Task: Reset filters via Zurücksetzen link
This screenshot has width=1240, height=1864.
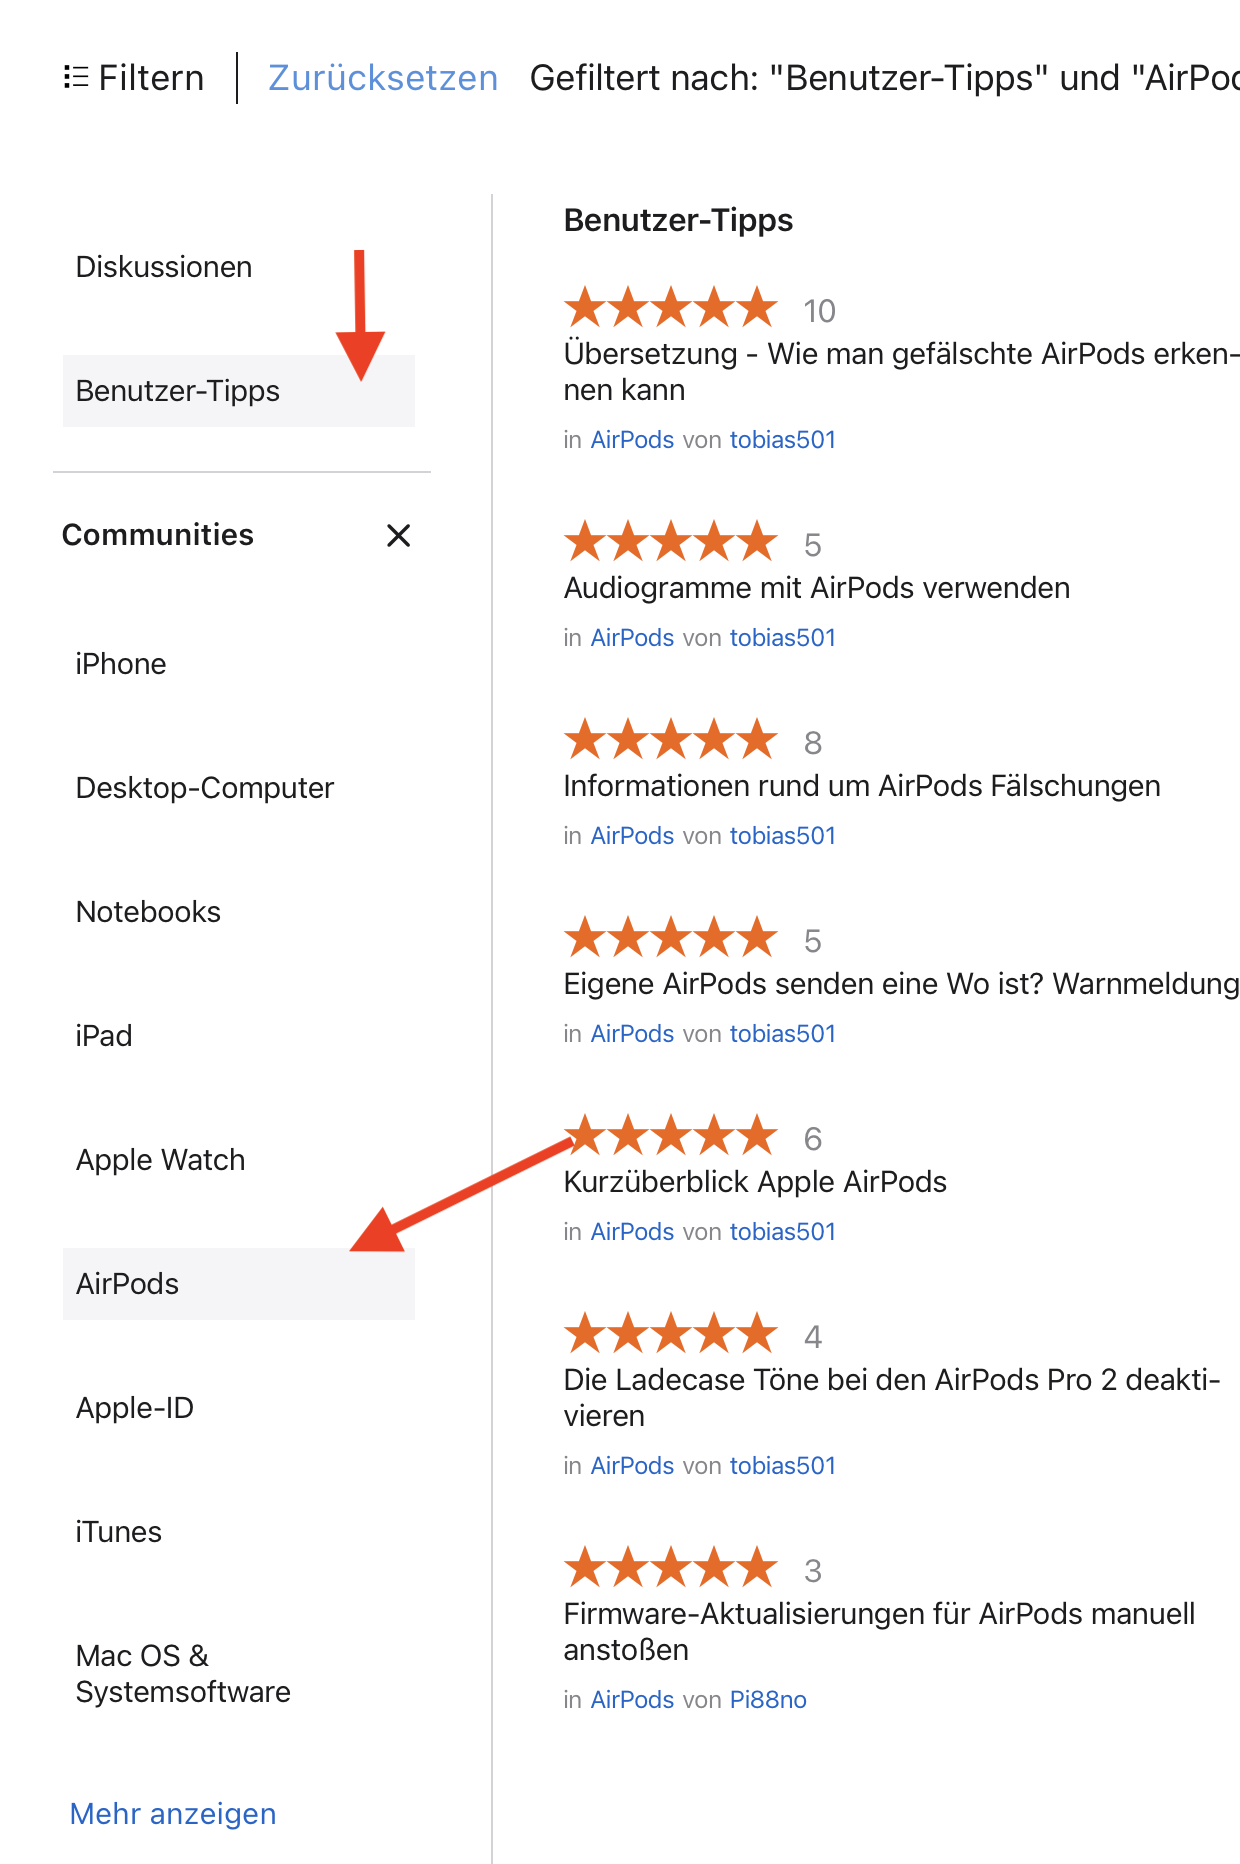Action: 383,78
